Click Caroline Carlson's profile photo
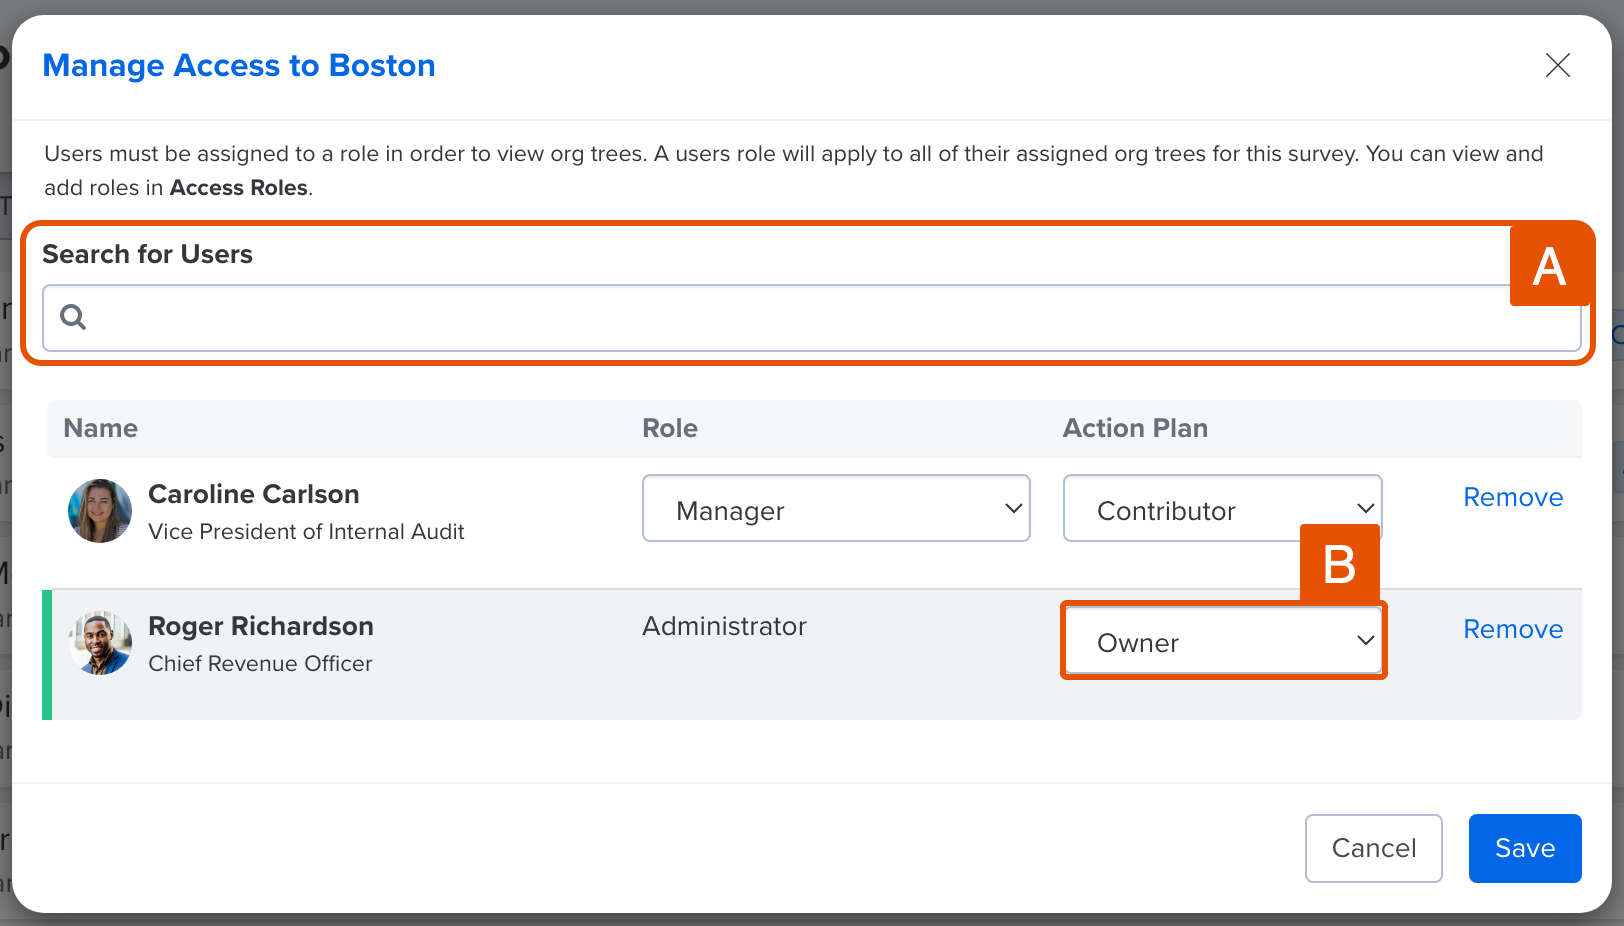The width and height of the screenshot is (1624, 926). 99,511
